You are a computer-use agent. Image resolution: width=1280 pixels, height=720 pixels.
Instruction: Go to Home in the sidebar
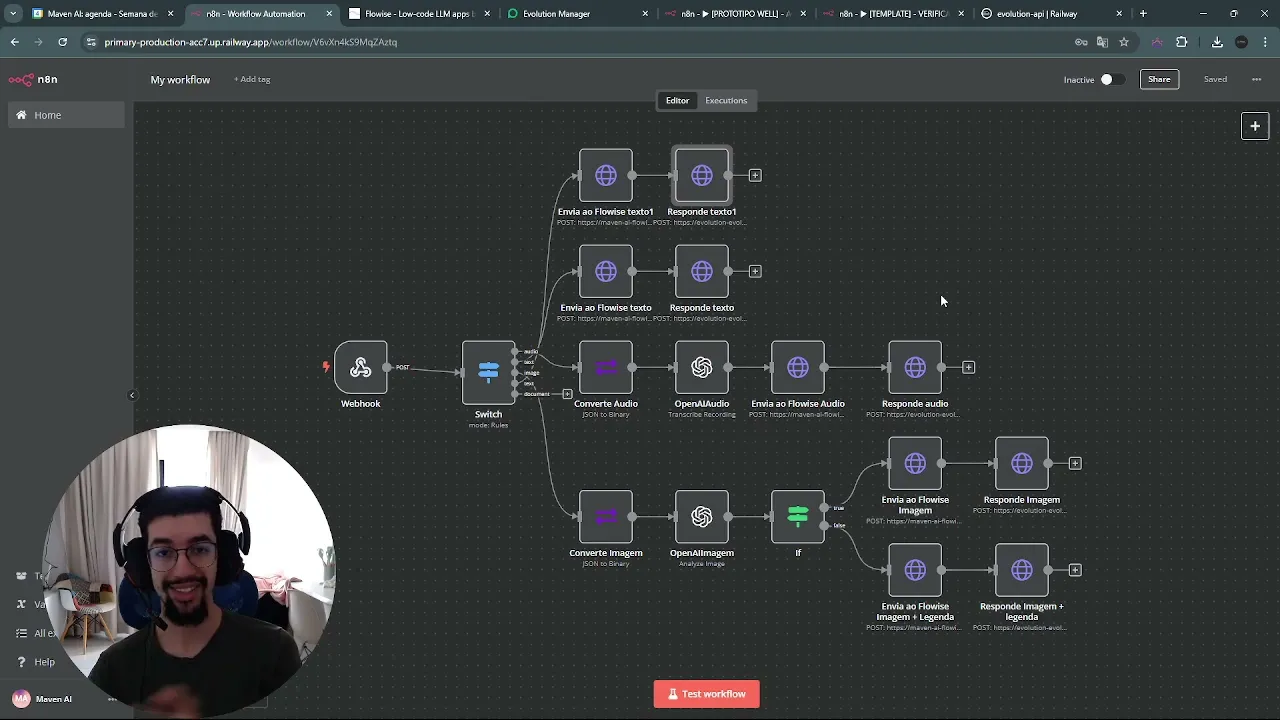pyautogui.click(x=67, y=115)
